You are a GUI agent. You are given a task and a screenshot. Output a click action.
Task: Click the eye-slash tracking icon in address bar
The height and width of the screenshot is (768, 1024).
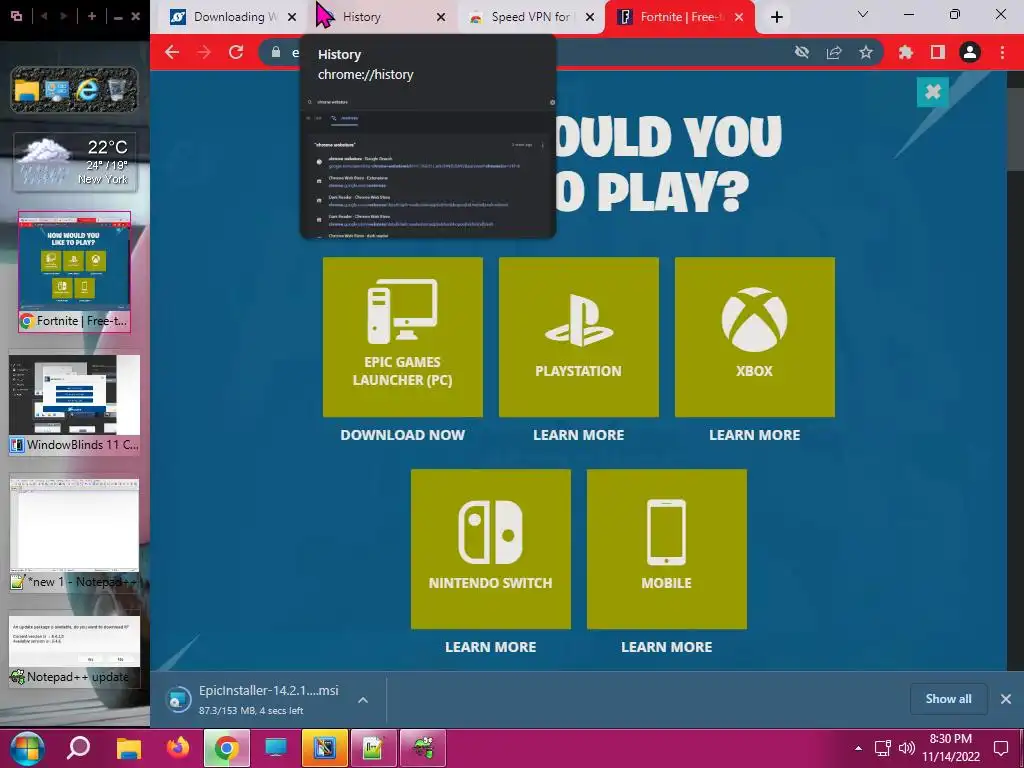point(802,52)
